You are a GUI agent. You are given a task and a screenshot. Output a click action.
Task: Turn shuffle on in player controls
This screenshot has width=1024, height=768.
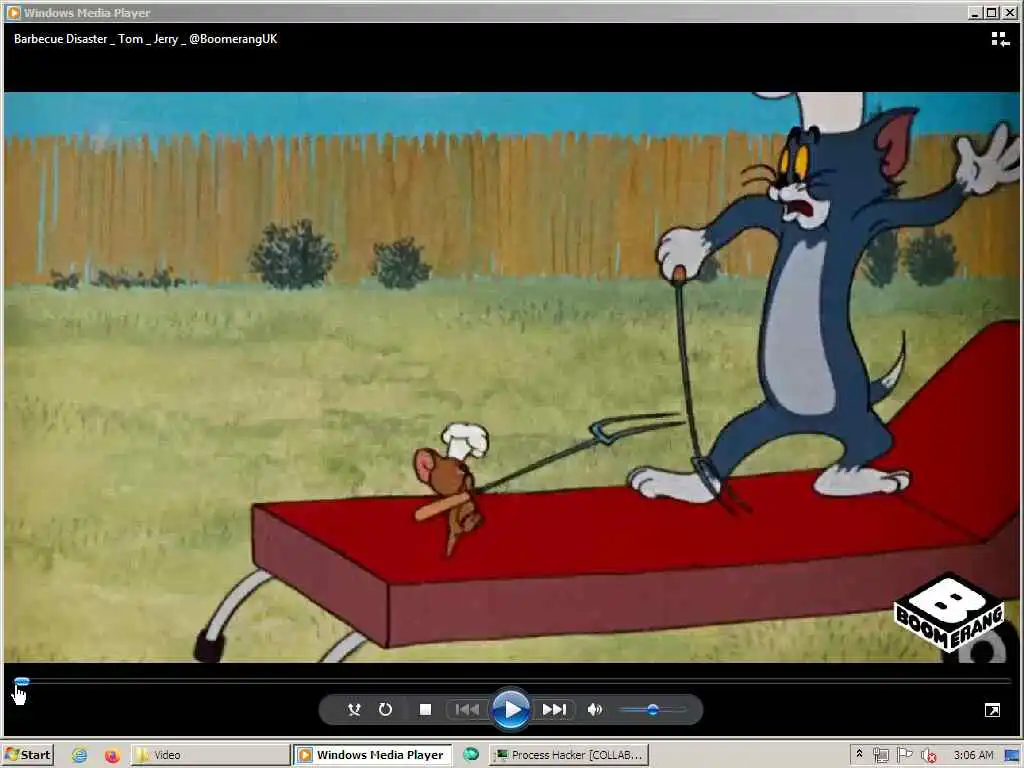point(354,709)
